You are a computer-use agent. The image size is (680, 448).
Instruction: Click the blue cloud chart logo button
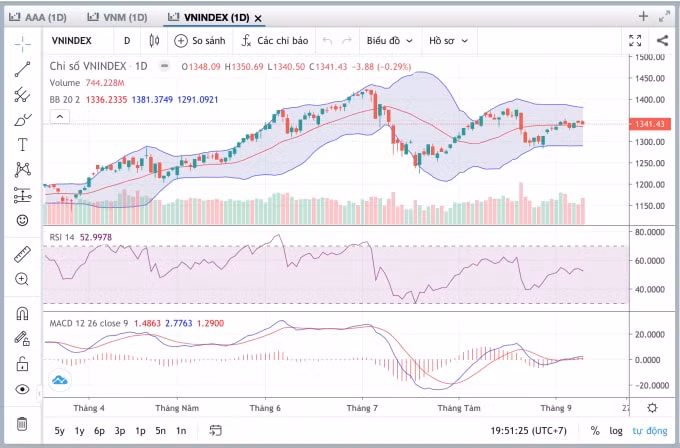pyautogui.click(x=60, y=380)
